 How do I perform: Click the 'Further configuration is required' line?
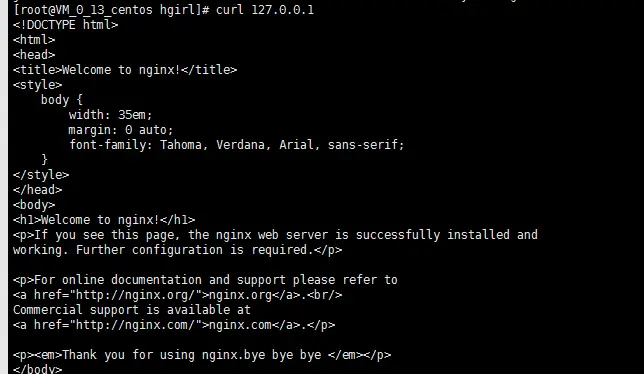point(177,250)
